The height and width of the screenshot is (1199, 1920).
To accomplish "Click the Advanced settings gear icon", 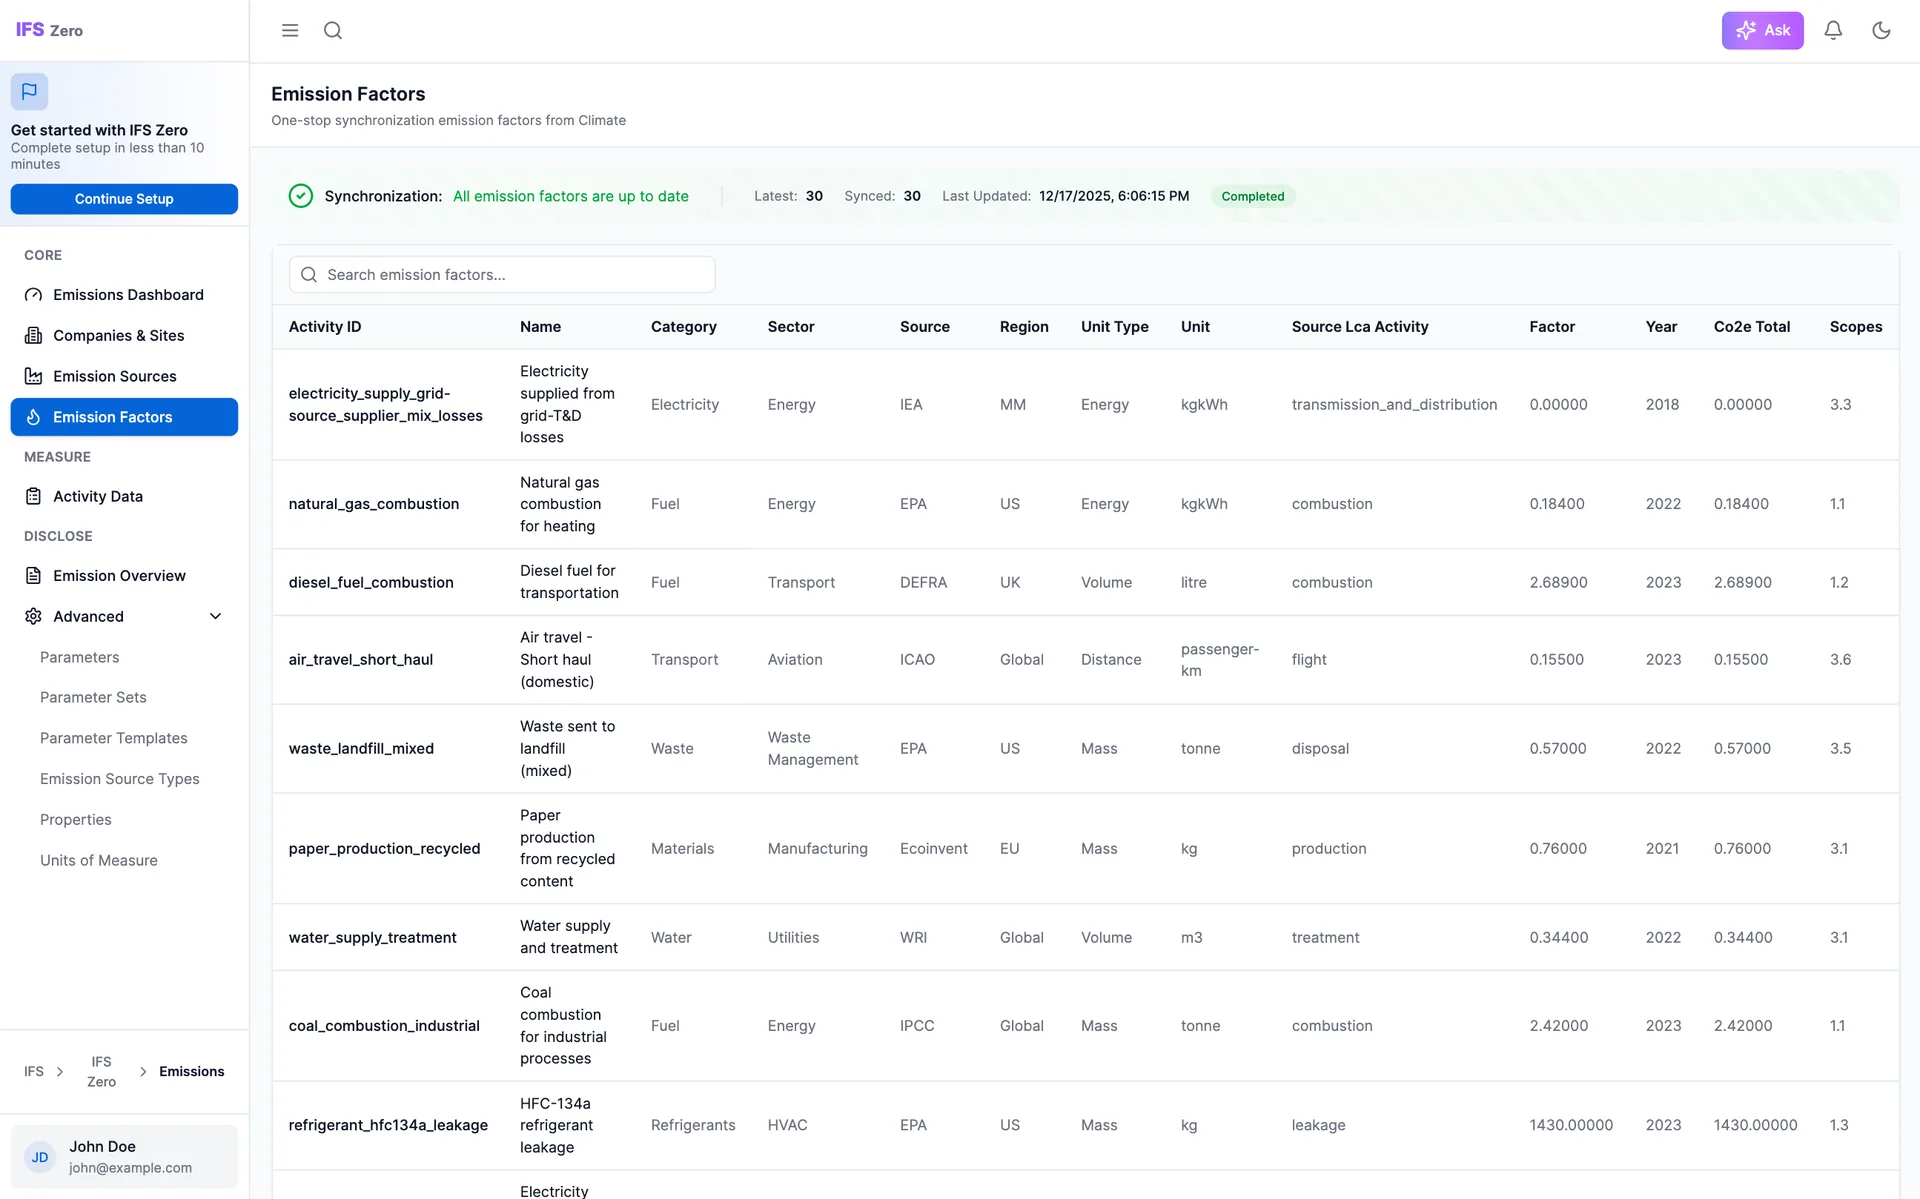I will 33,616.
